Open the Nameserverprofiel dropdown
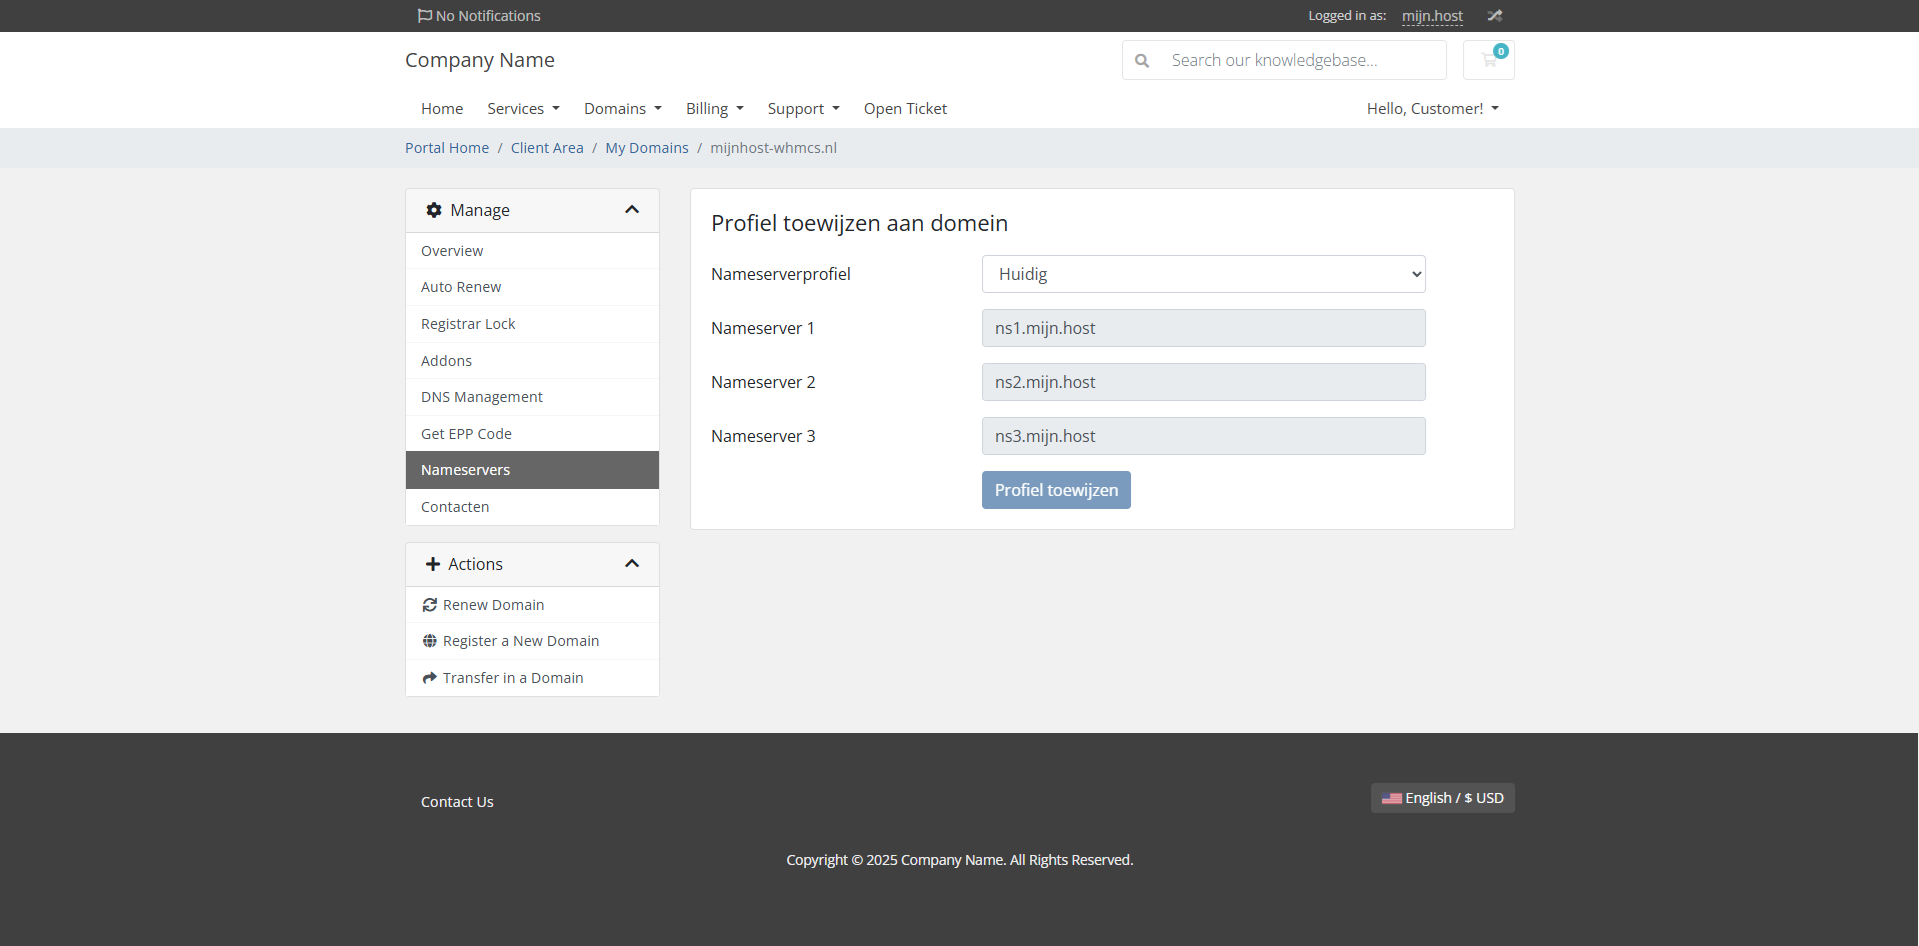1919x946 pixels. [x=1203, y=274]
